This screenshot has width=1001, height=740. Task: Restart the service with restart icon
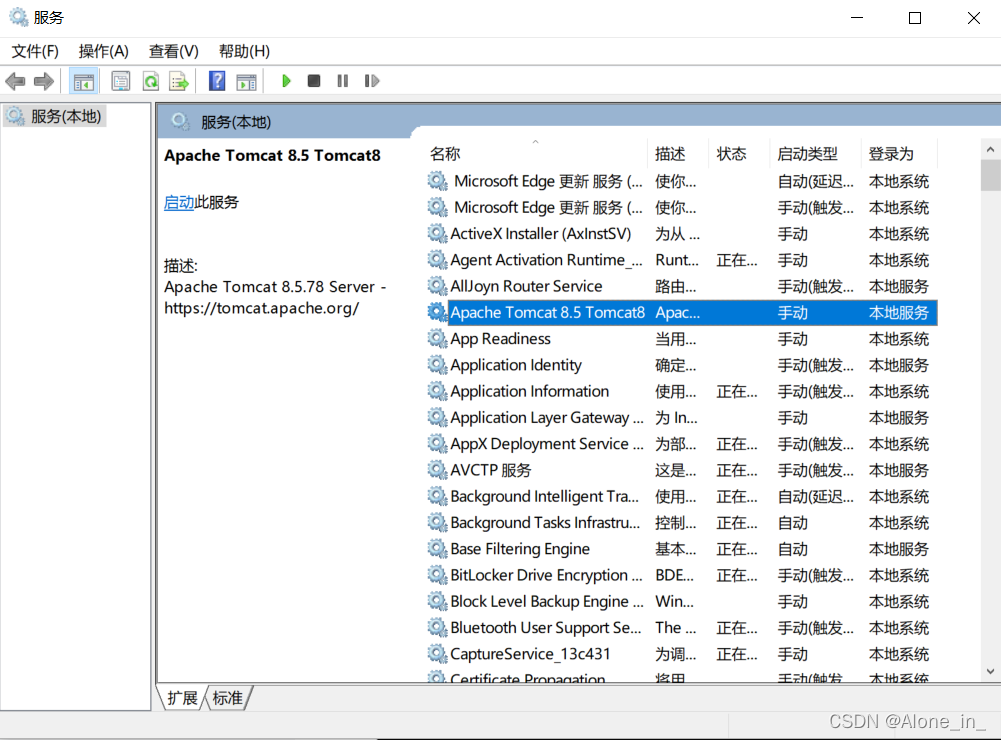[x=372, y=81]
